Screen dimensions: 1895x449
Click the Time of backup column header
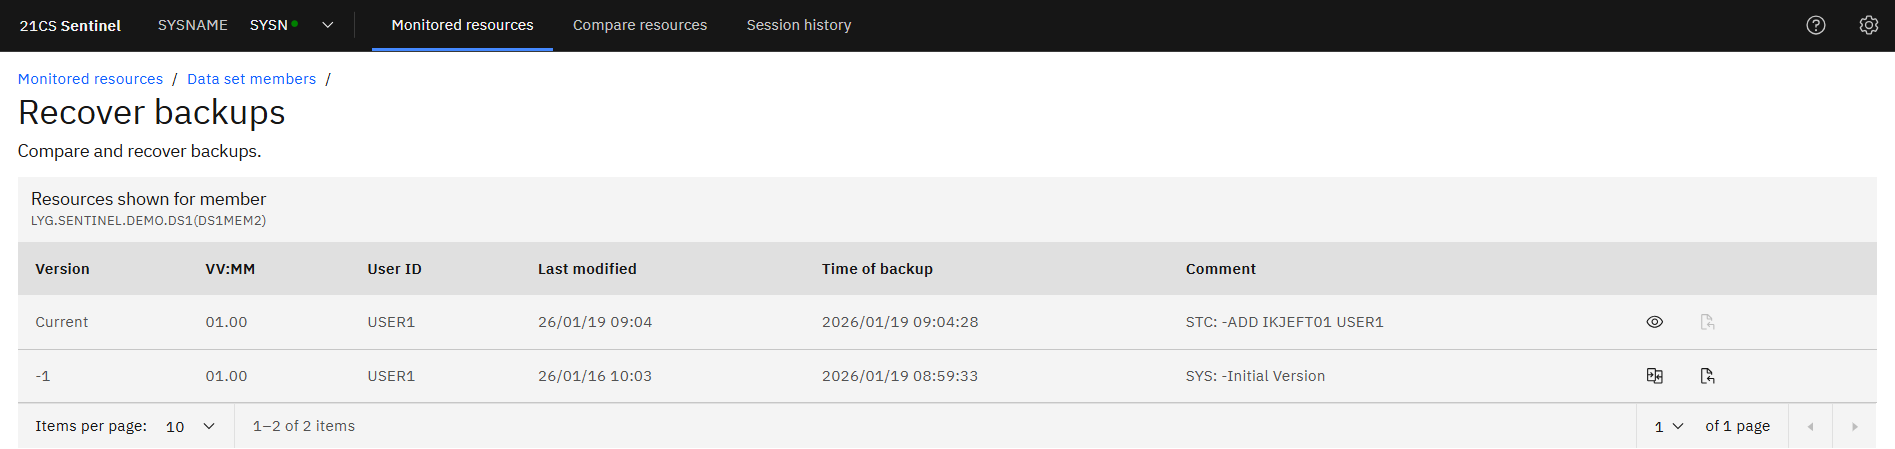(877, 269)
